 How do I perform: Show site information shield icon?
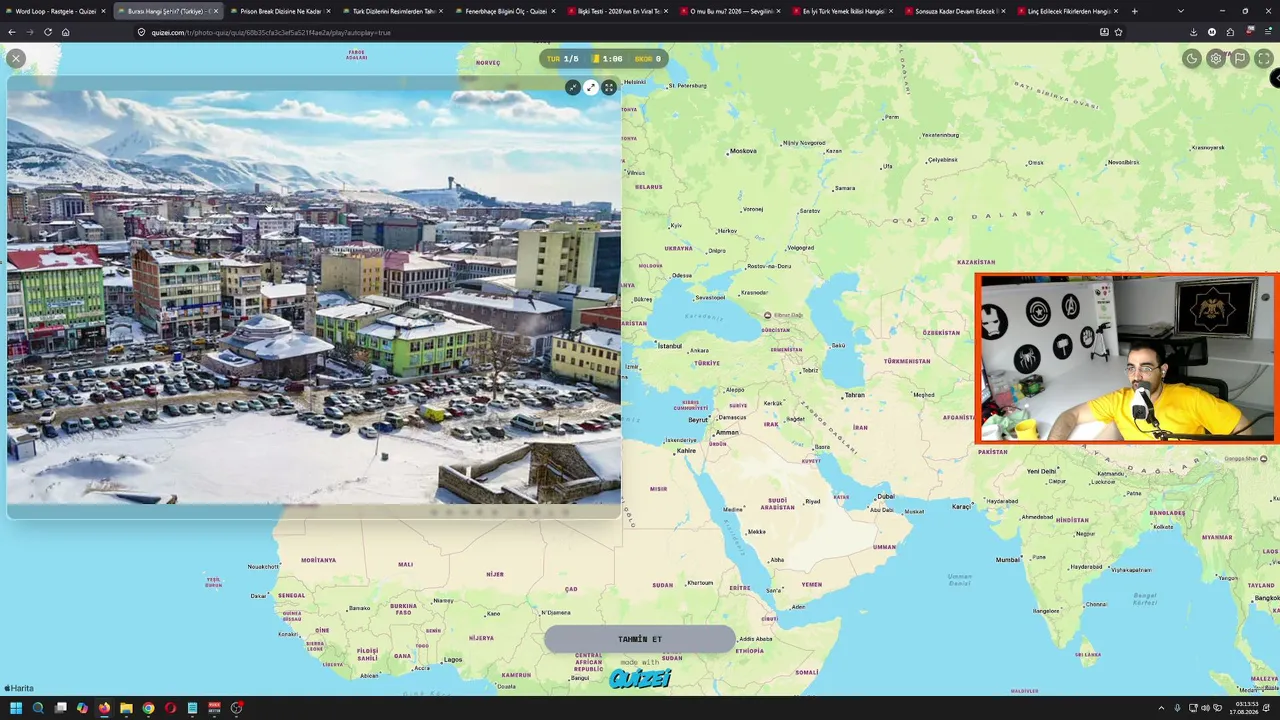(142, 32)
